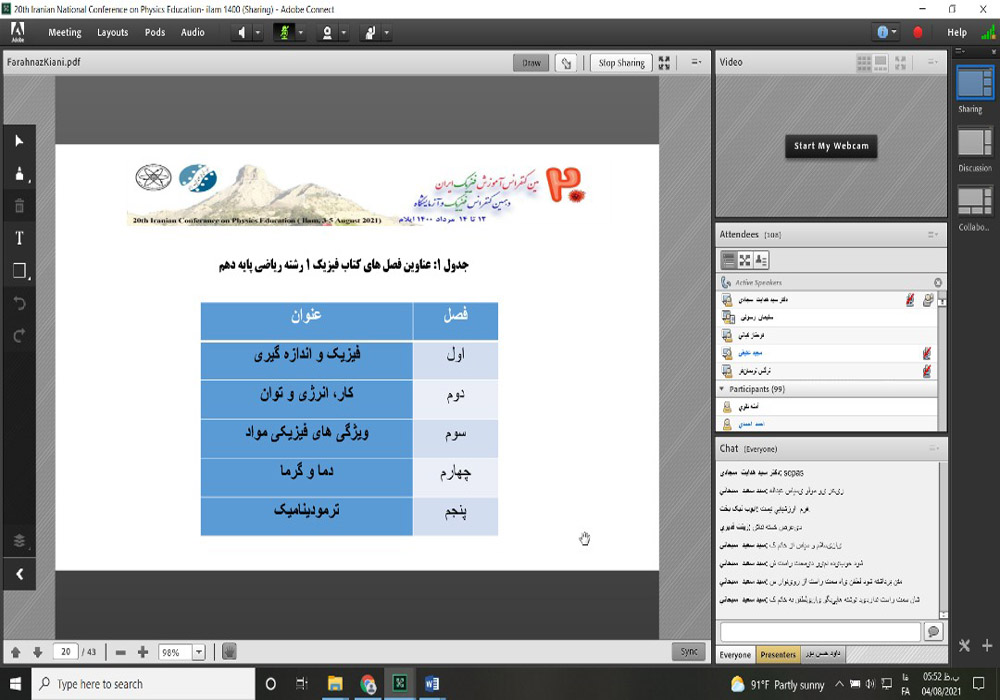Select the rectangle shape tool

coord(18,271)
